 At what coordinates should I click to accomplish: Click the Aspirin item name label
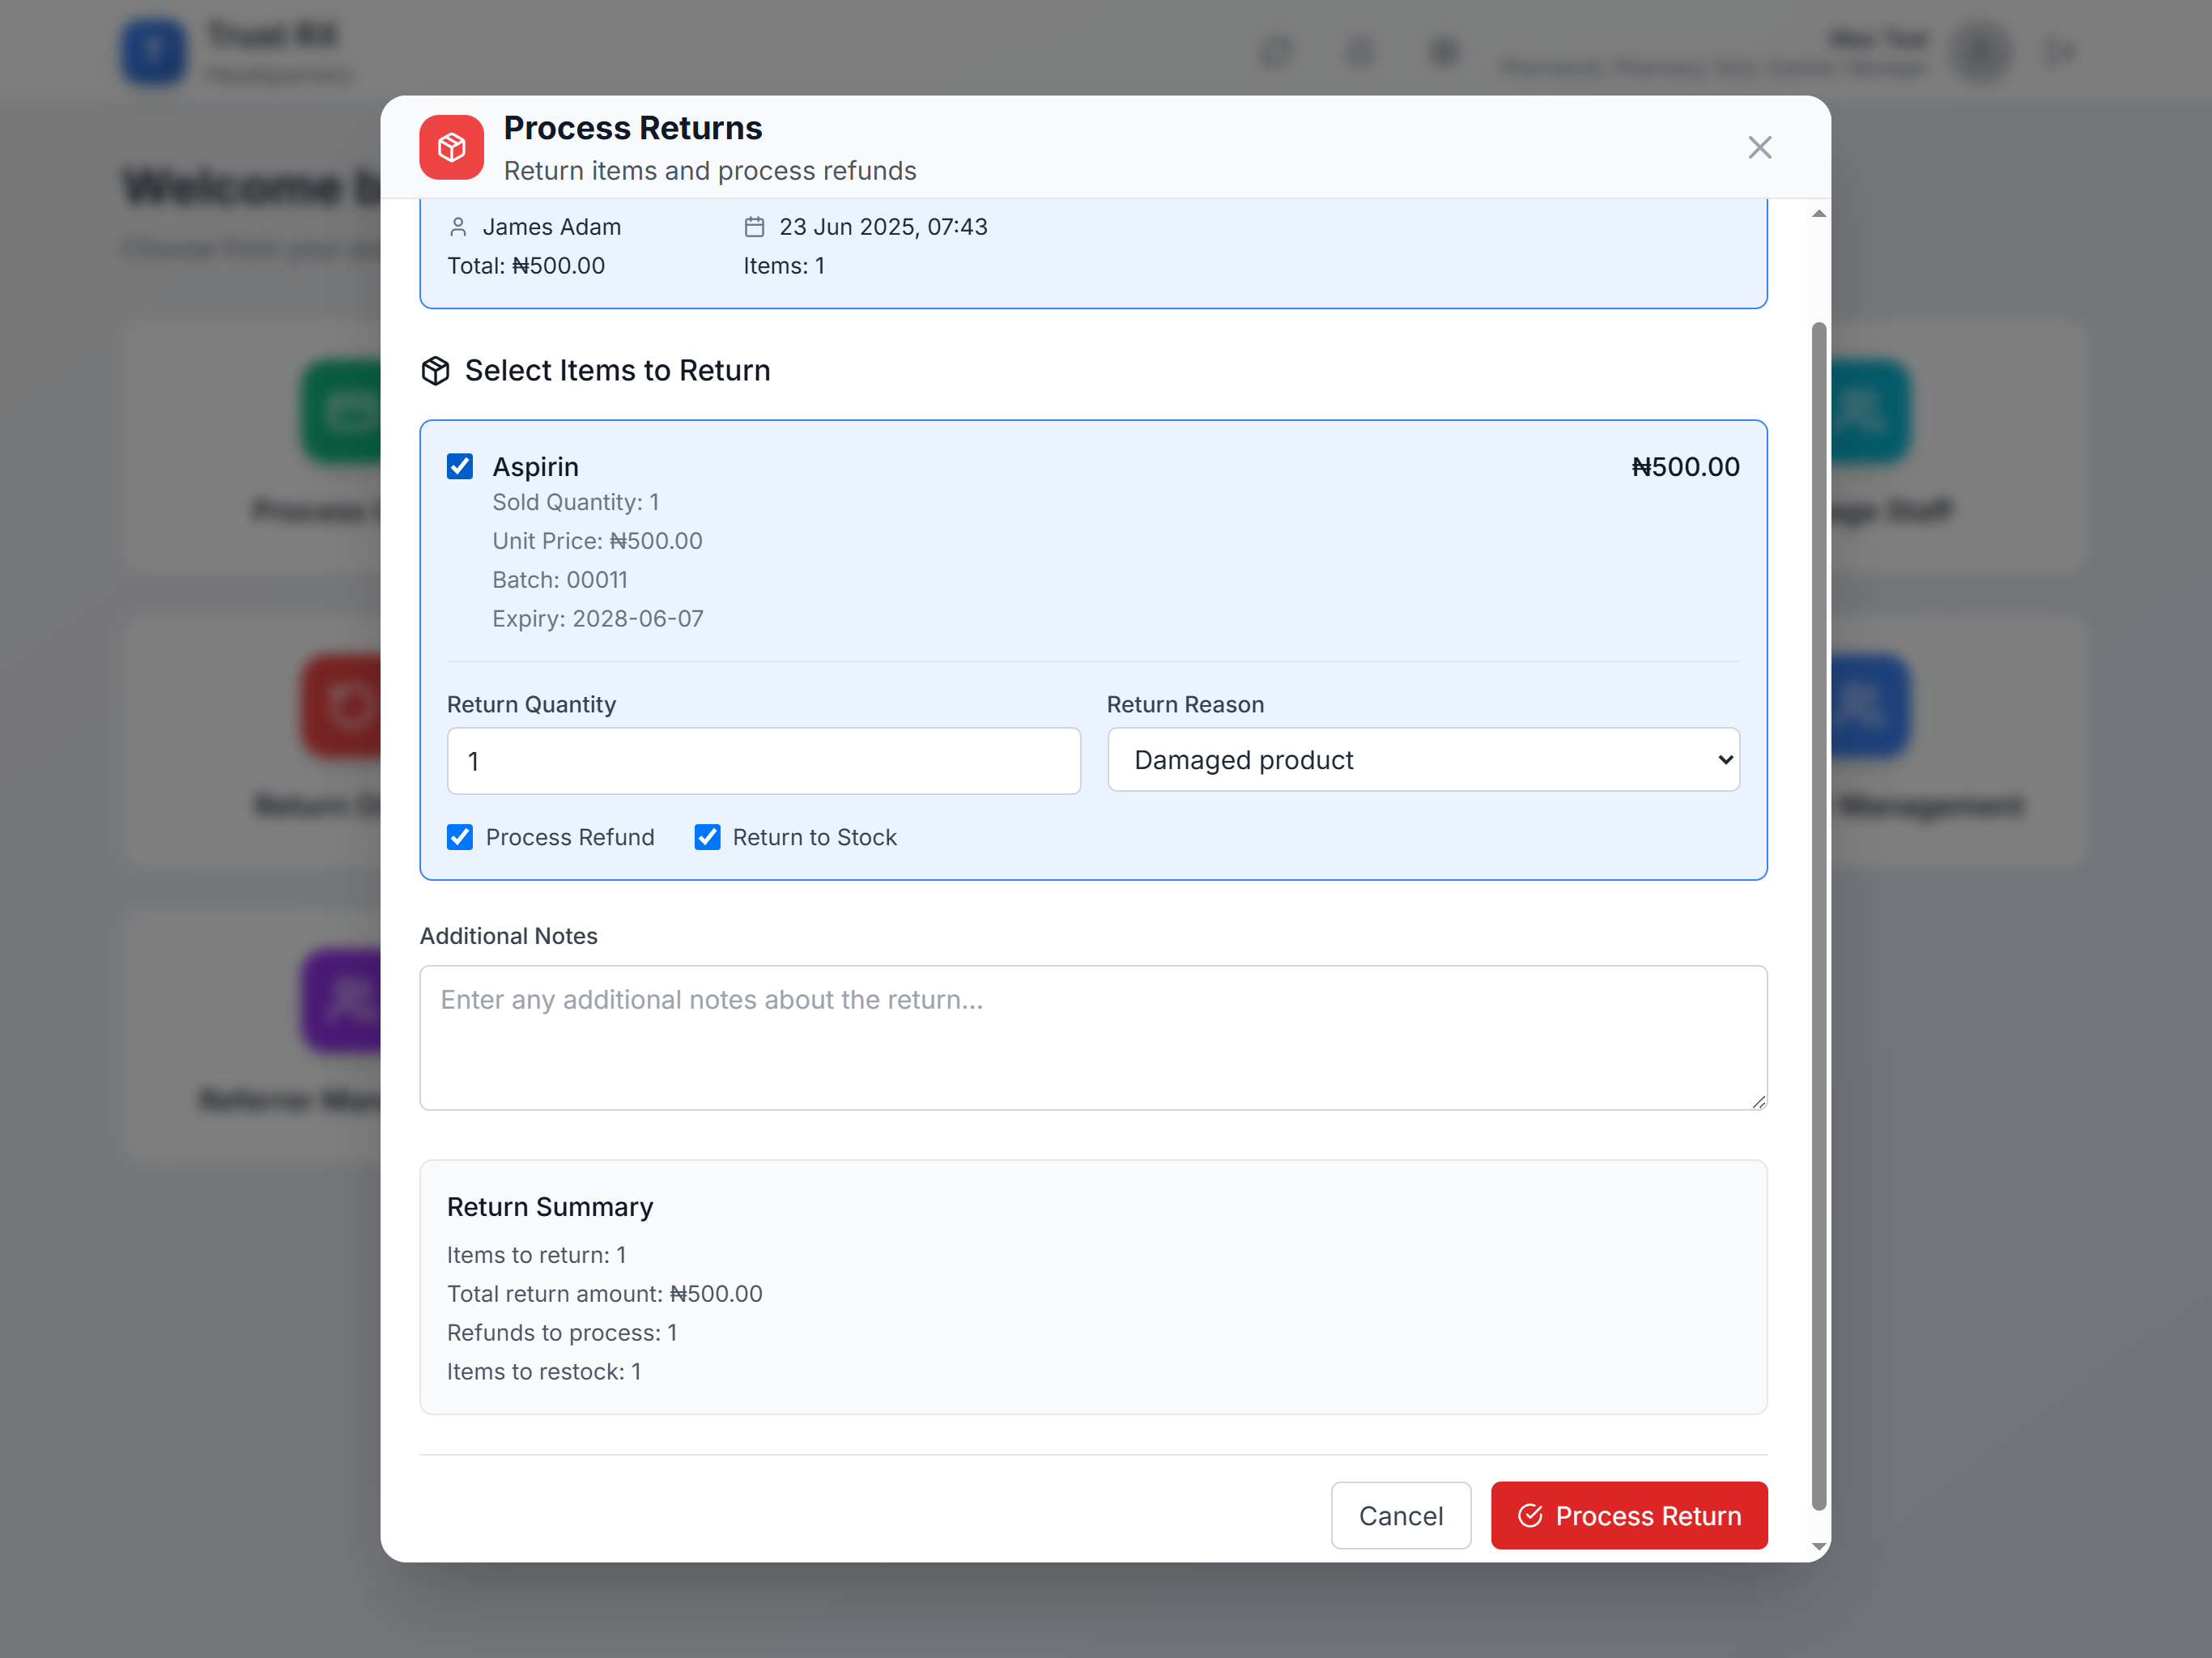(535, 467)
